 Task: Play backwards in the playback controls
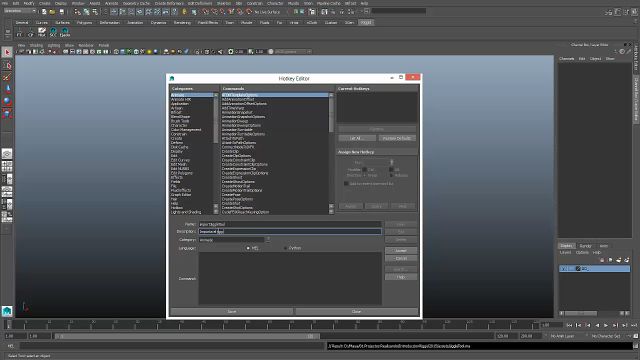click(x=597, y=325)
